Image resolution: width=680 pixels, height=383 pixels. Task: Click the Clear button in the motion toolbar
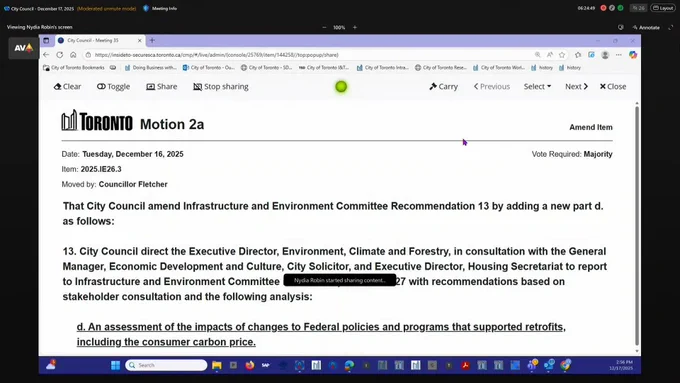[x=67, y=86]
